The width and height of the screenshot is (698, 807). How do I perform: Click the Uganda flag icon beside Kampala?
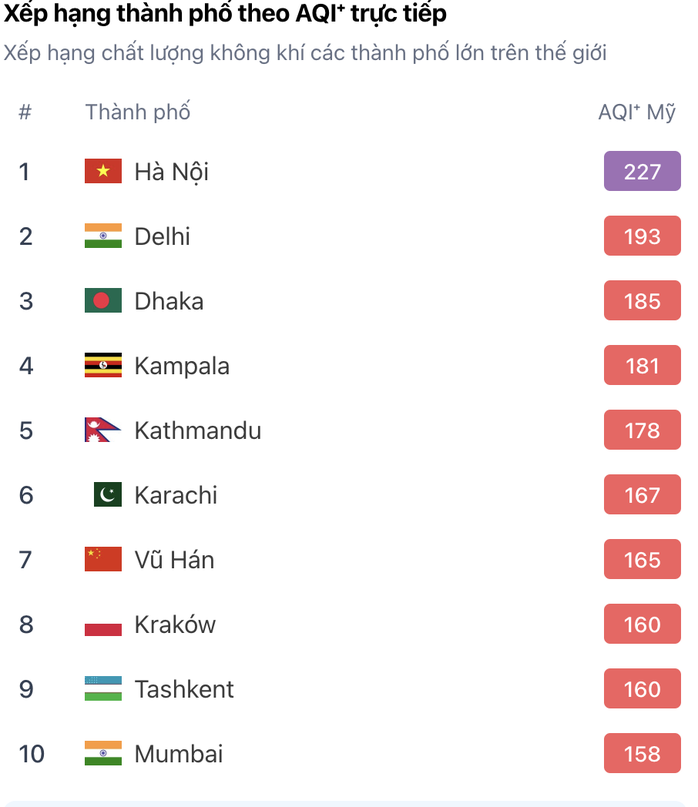tap(103, 365)
